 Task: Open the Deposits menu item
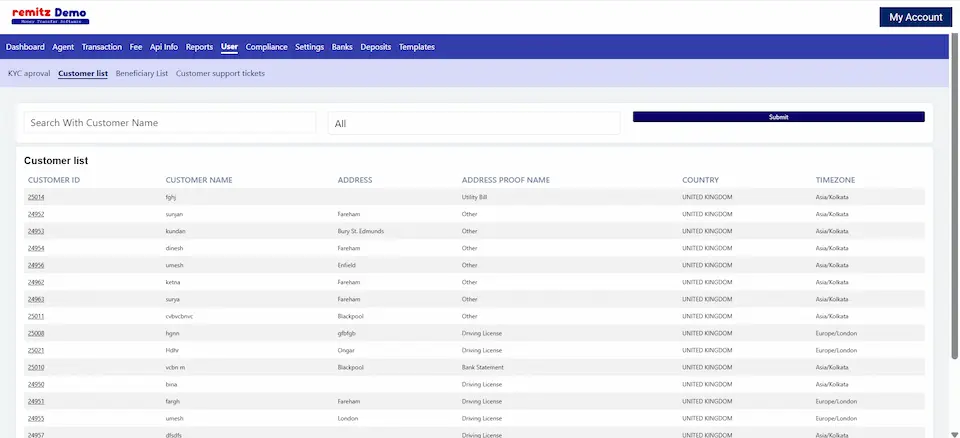click(376, 47)
